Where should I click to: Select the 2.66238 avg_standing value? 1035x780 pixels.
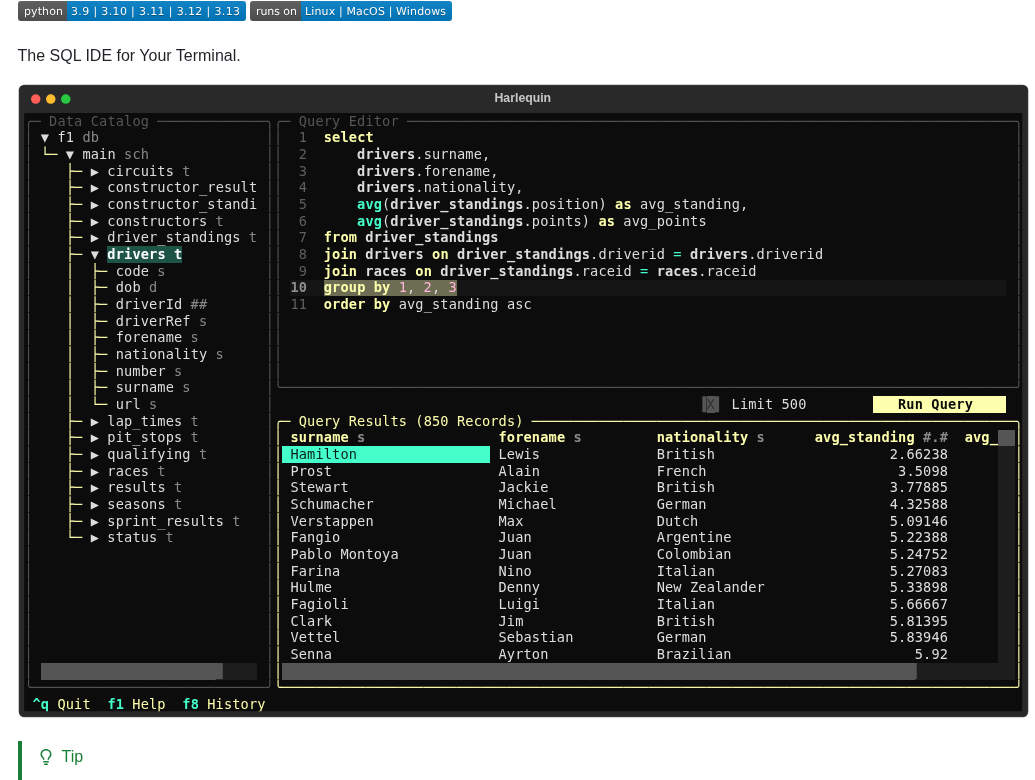point(918,455)
